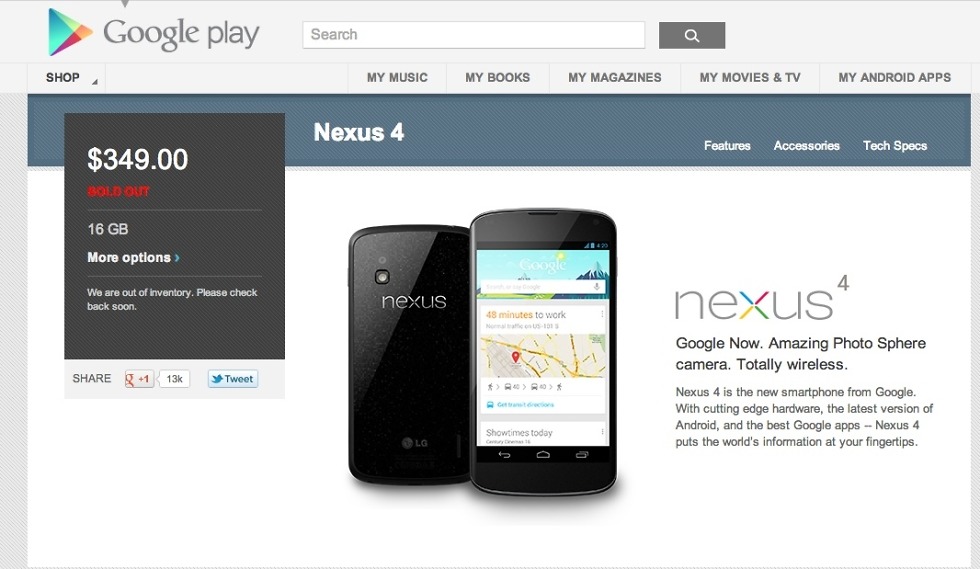Click the Nexus 4 front phone image
Image resolution: width=980 pixels, height=569 pixels.
click(x=543, y=353)
